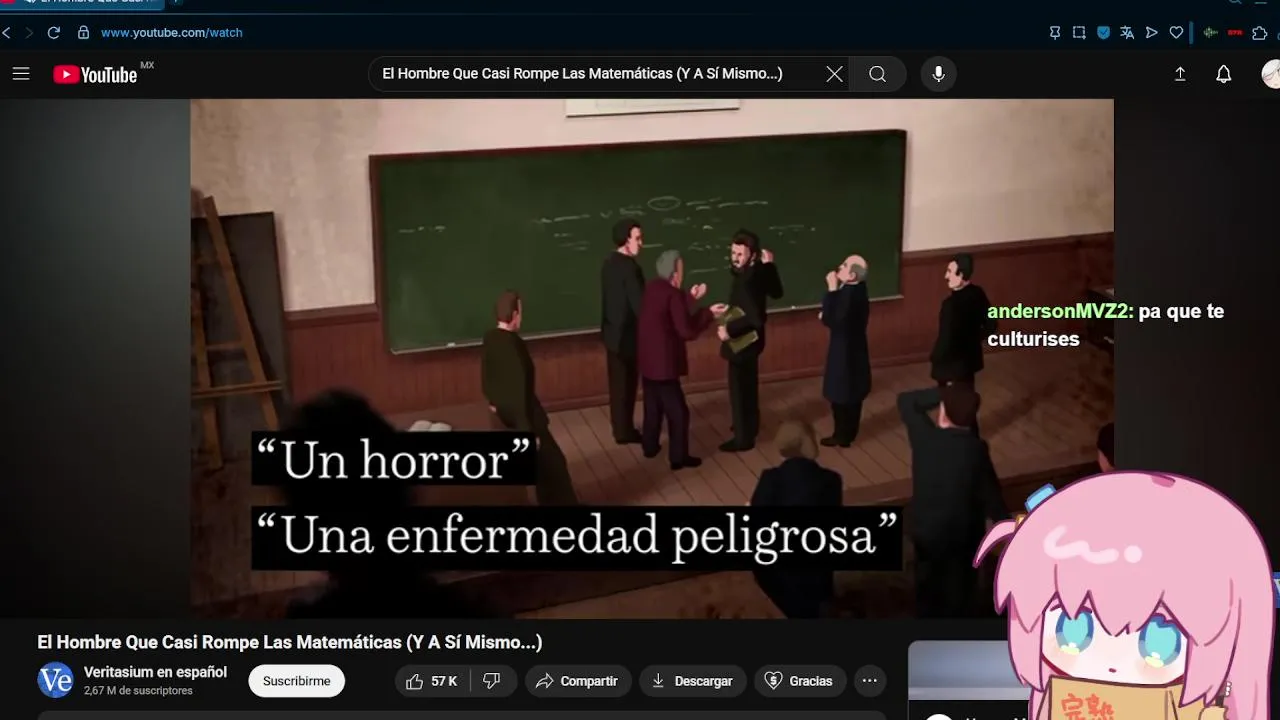The image size is (1280, 720).
Task: Open a new tab with plus button
Action: (x=176, y=3)
